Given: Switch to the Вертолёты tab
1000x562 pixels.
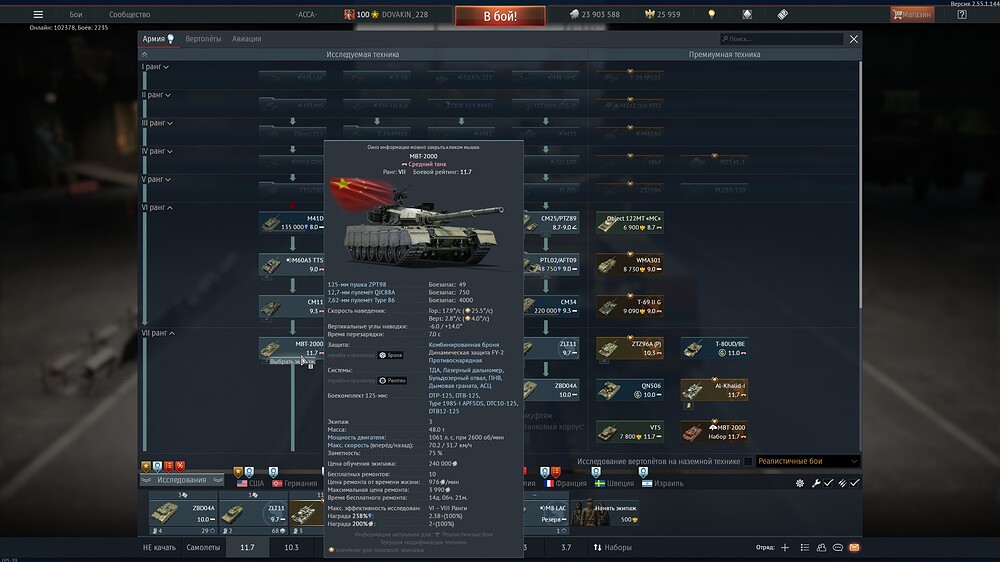Looking at the screenshot, I should click(203, 39).
